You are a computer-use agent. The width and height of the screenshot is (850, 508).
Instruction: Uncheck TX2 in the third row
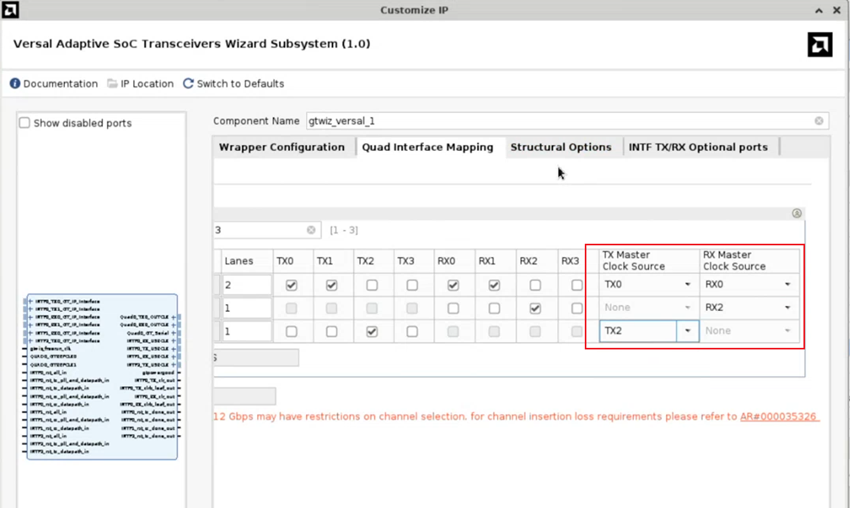[372, 331]
